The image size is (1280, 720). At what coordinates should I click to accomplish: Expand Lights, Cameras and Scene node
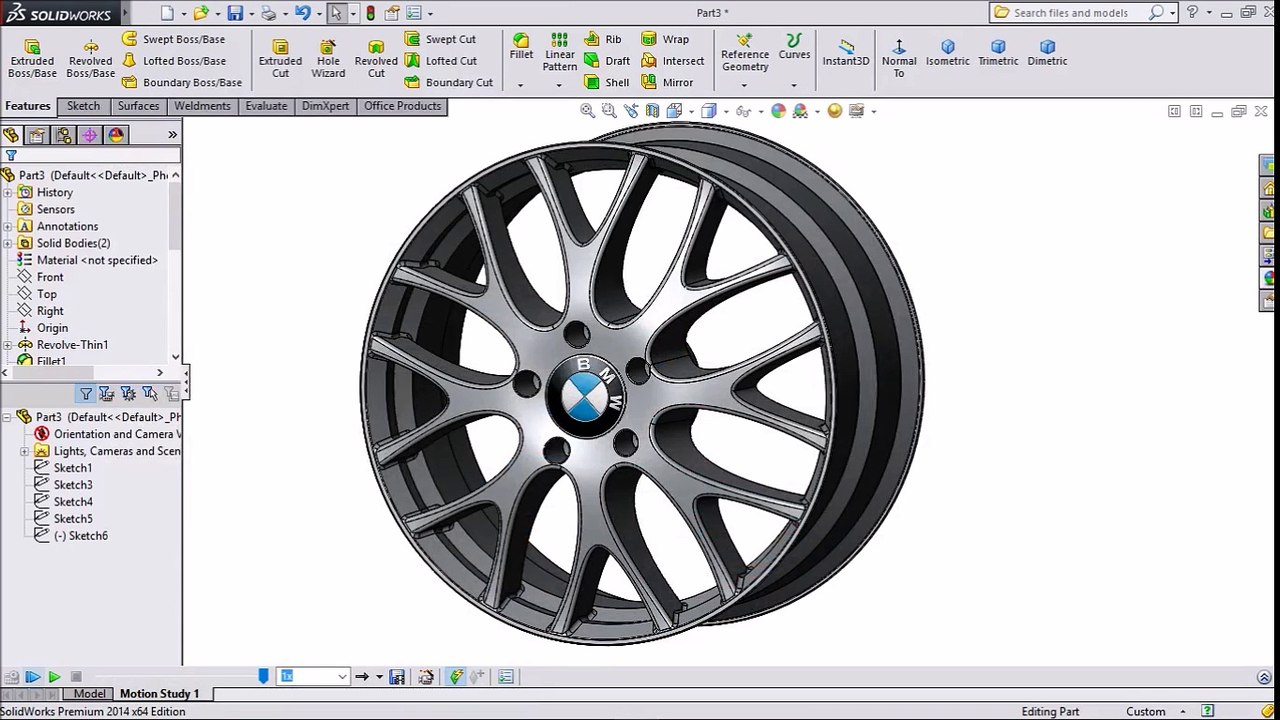pyautogui.click(x=25, y=451)
